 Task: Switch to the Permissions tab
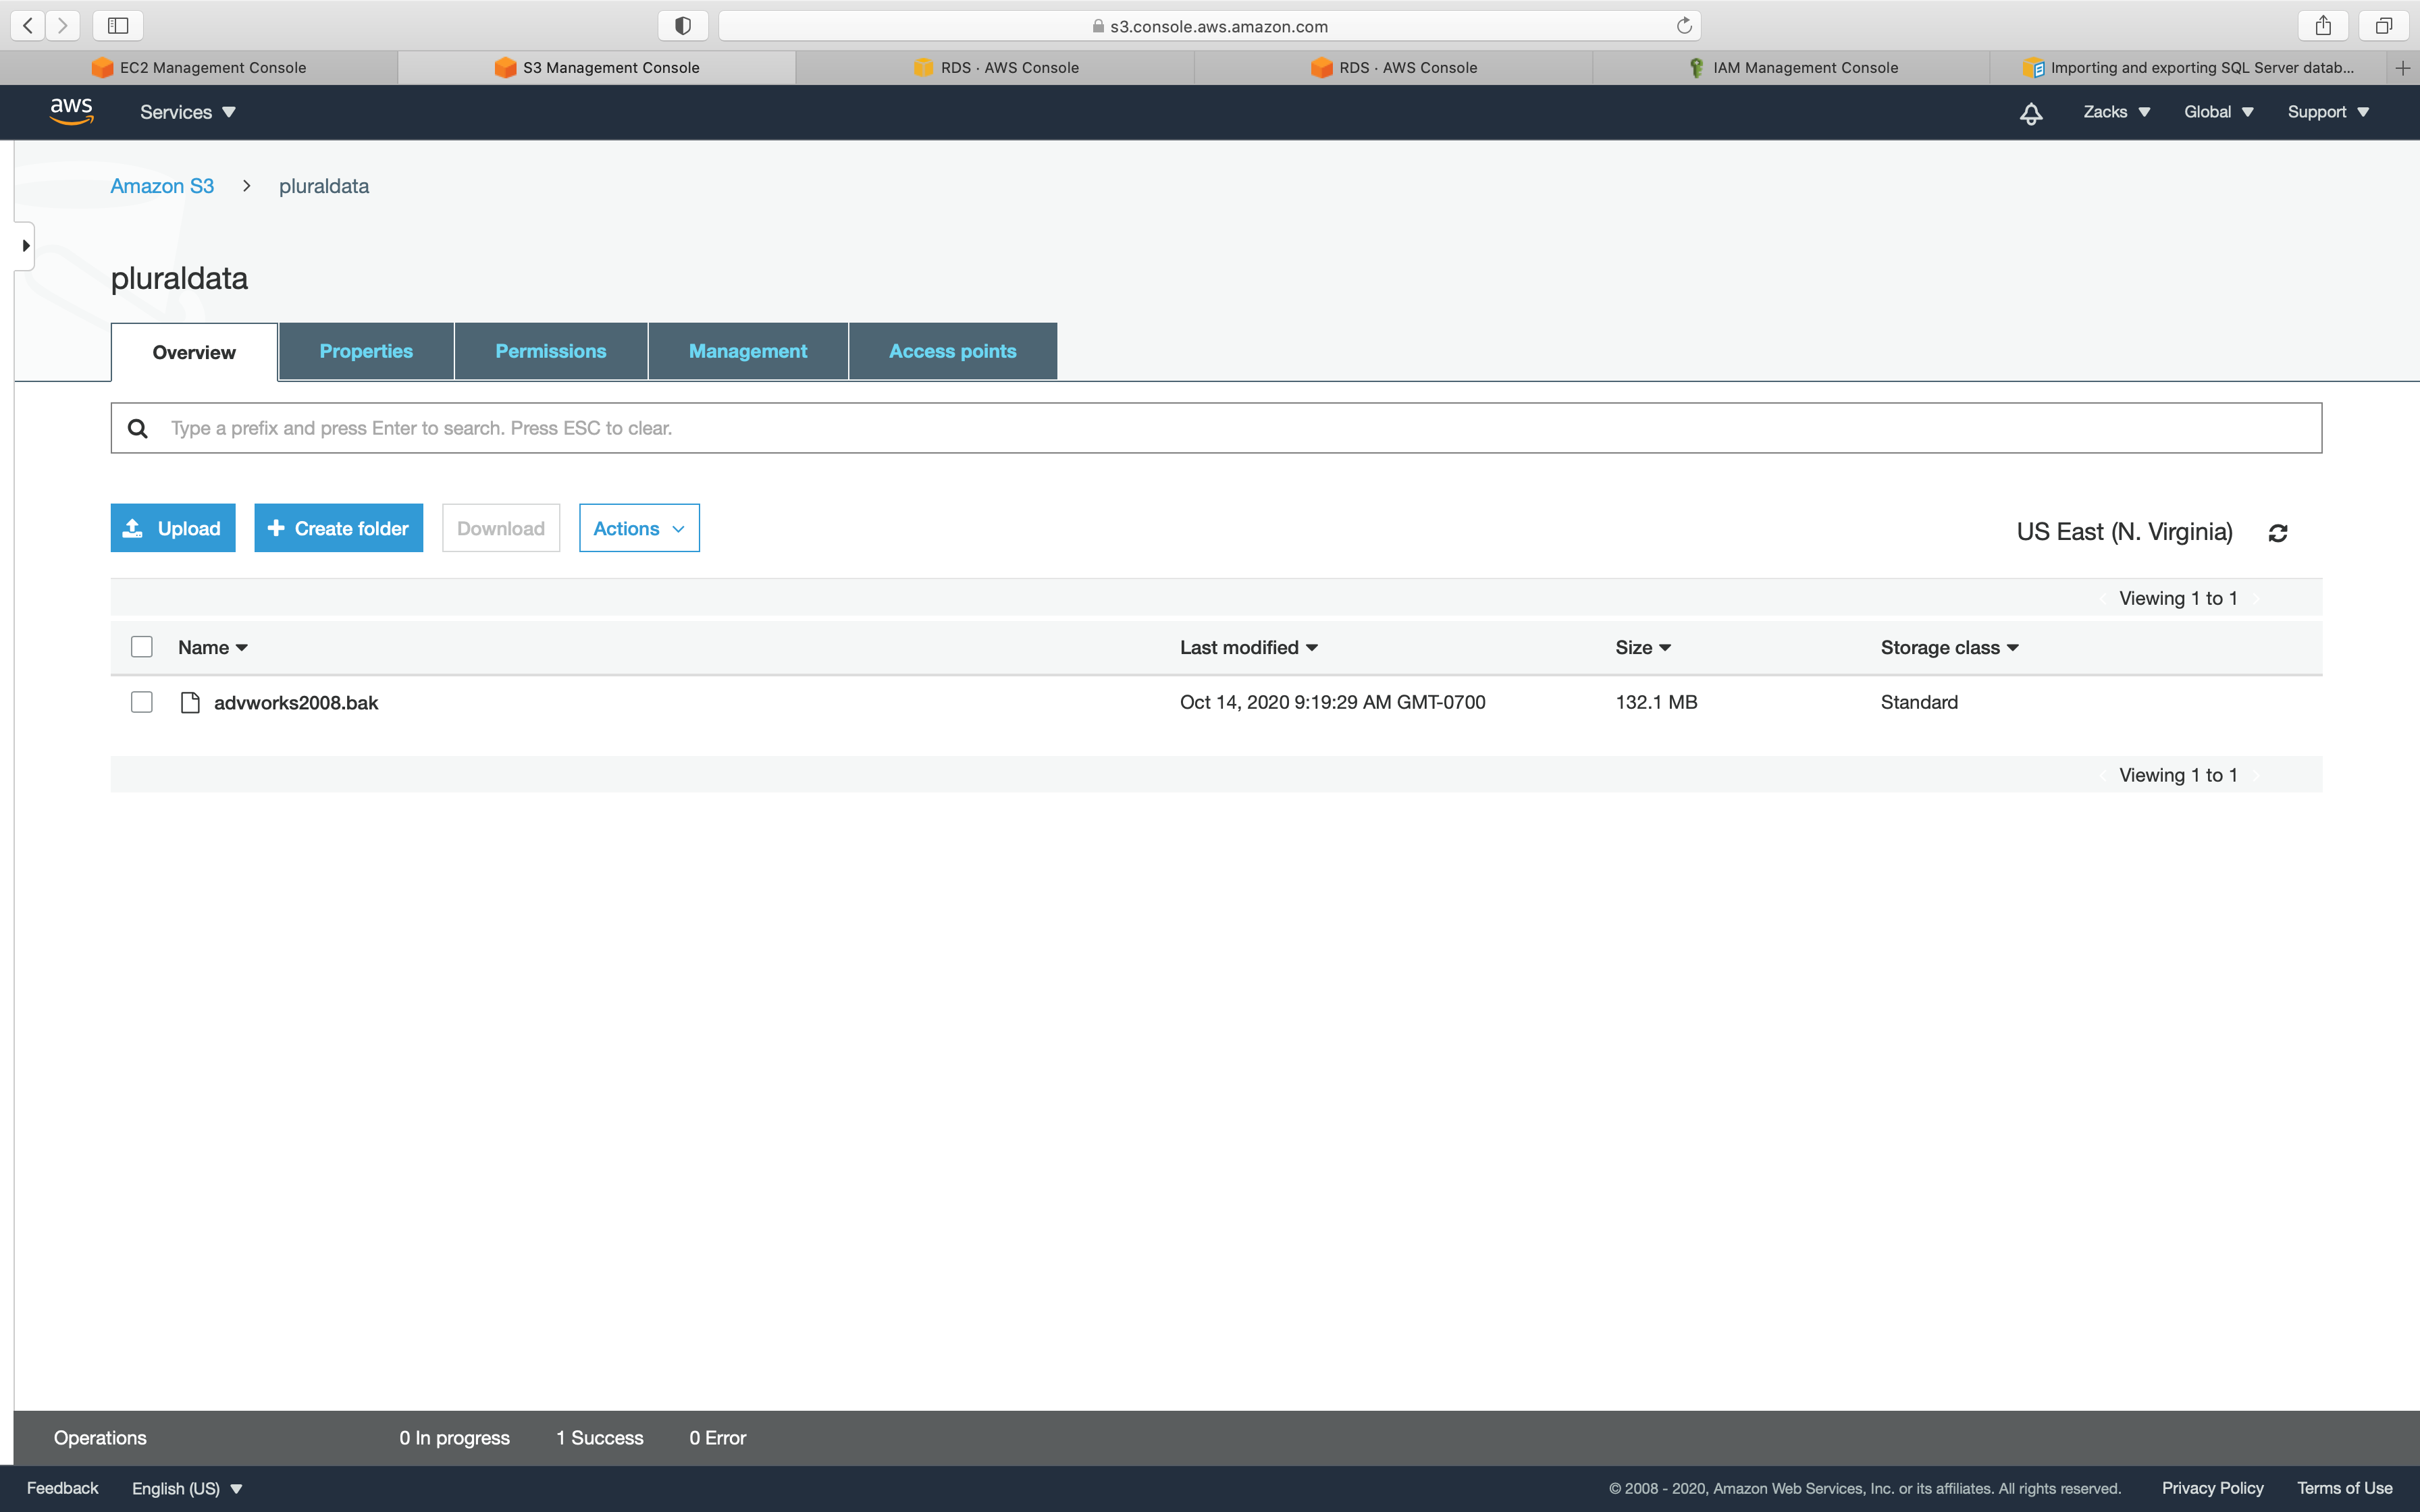point(550,351)
